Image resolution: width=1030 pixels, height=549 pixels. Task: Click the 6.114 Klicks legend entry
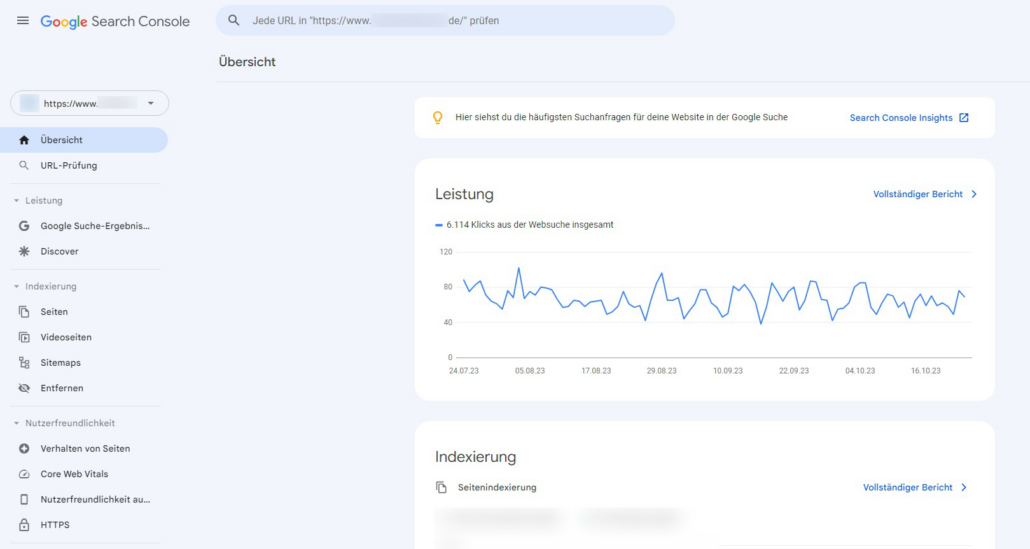pyautogui.click(x=524, y=225)
